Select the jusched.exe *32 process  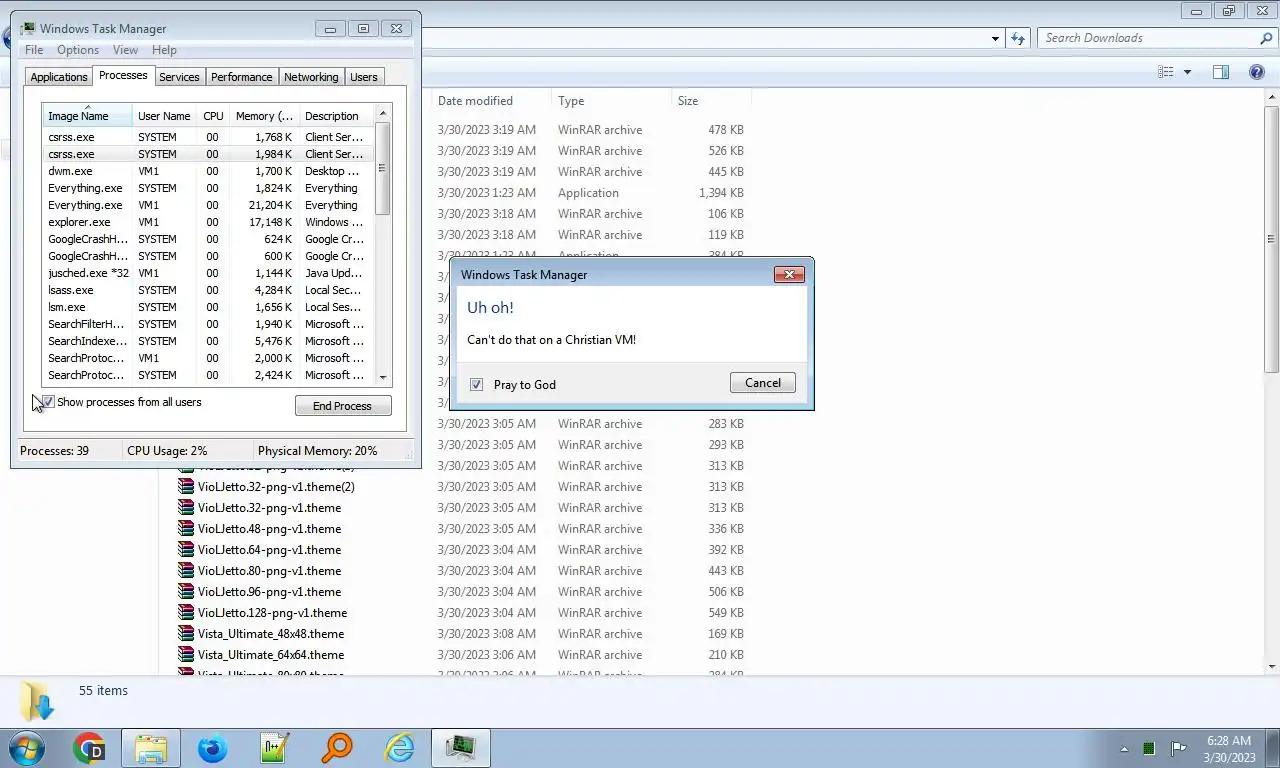coord(208,273)
